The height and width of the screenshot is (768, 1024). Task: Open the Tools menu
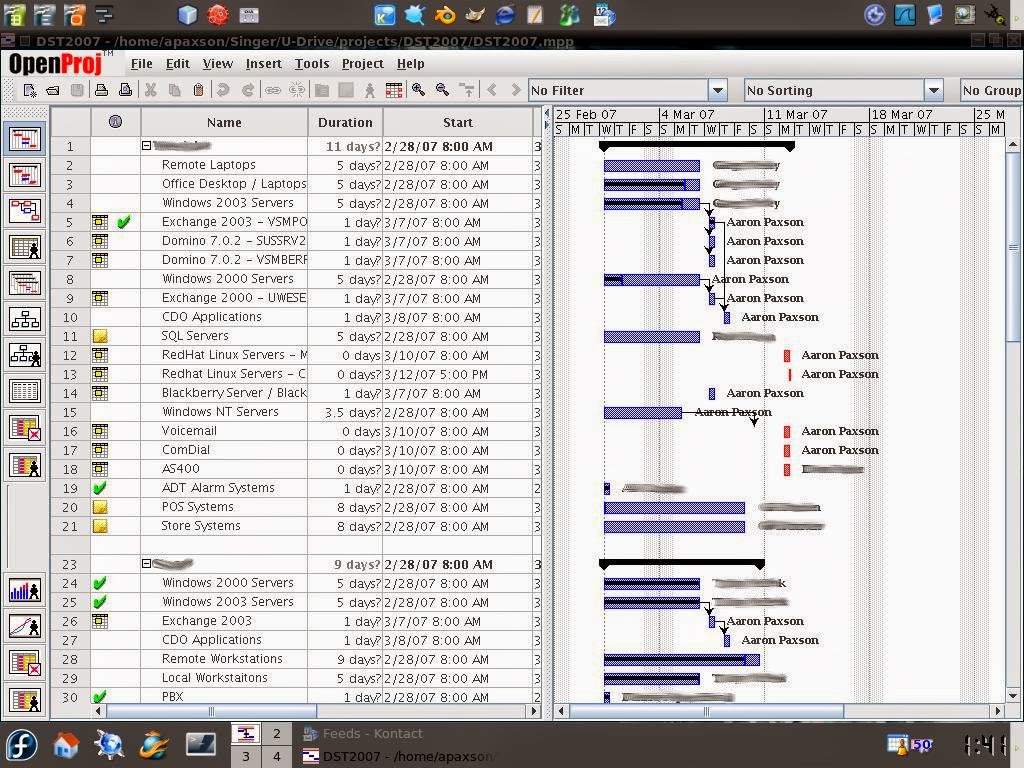(312, 63)
